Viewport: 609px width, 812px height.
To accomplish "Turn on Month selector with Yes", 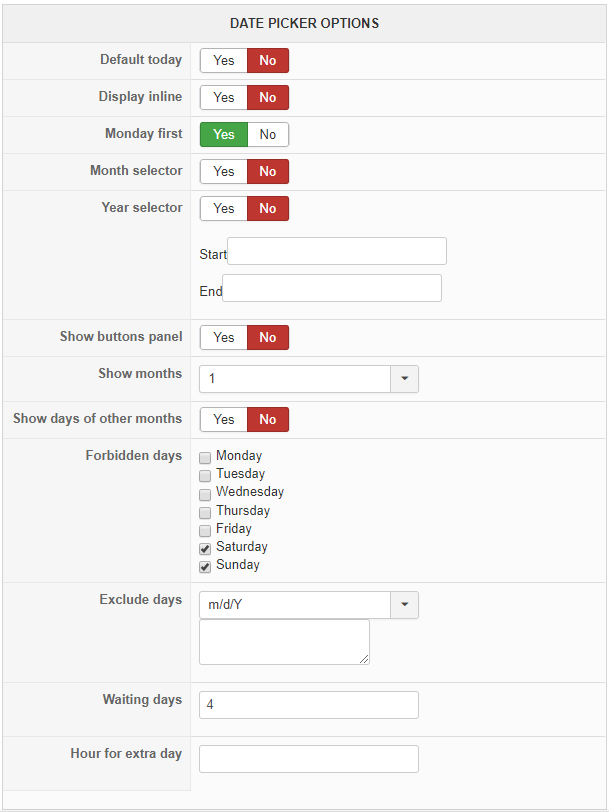I will (224, 172).
